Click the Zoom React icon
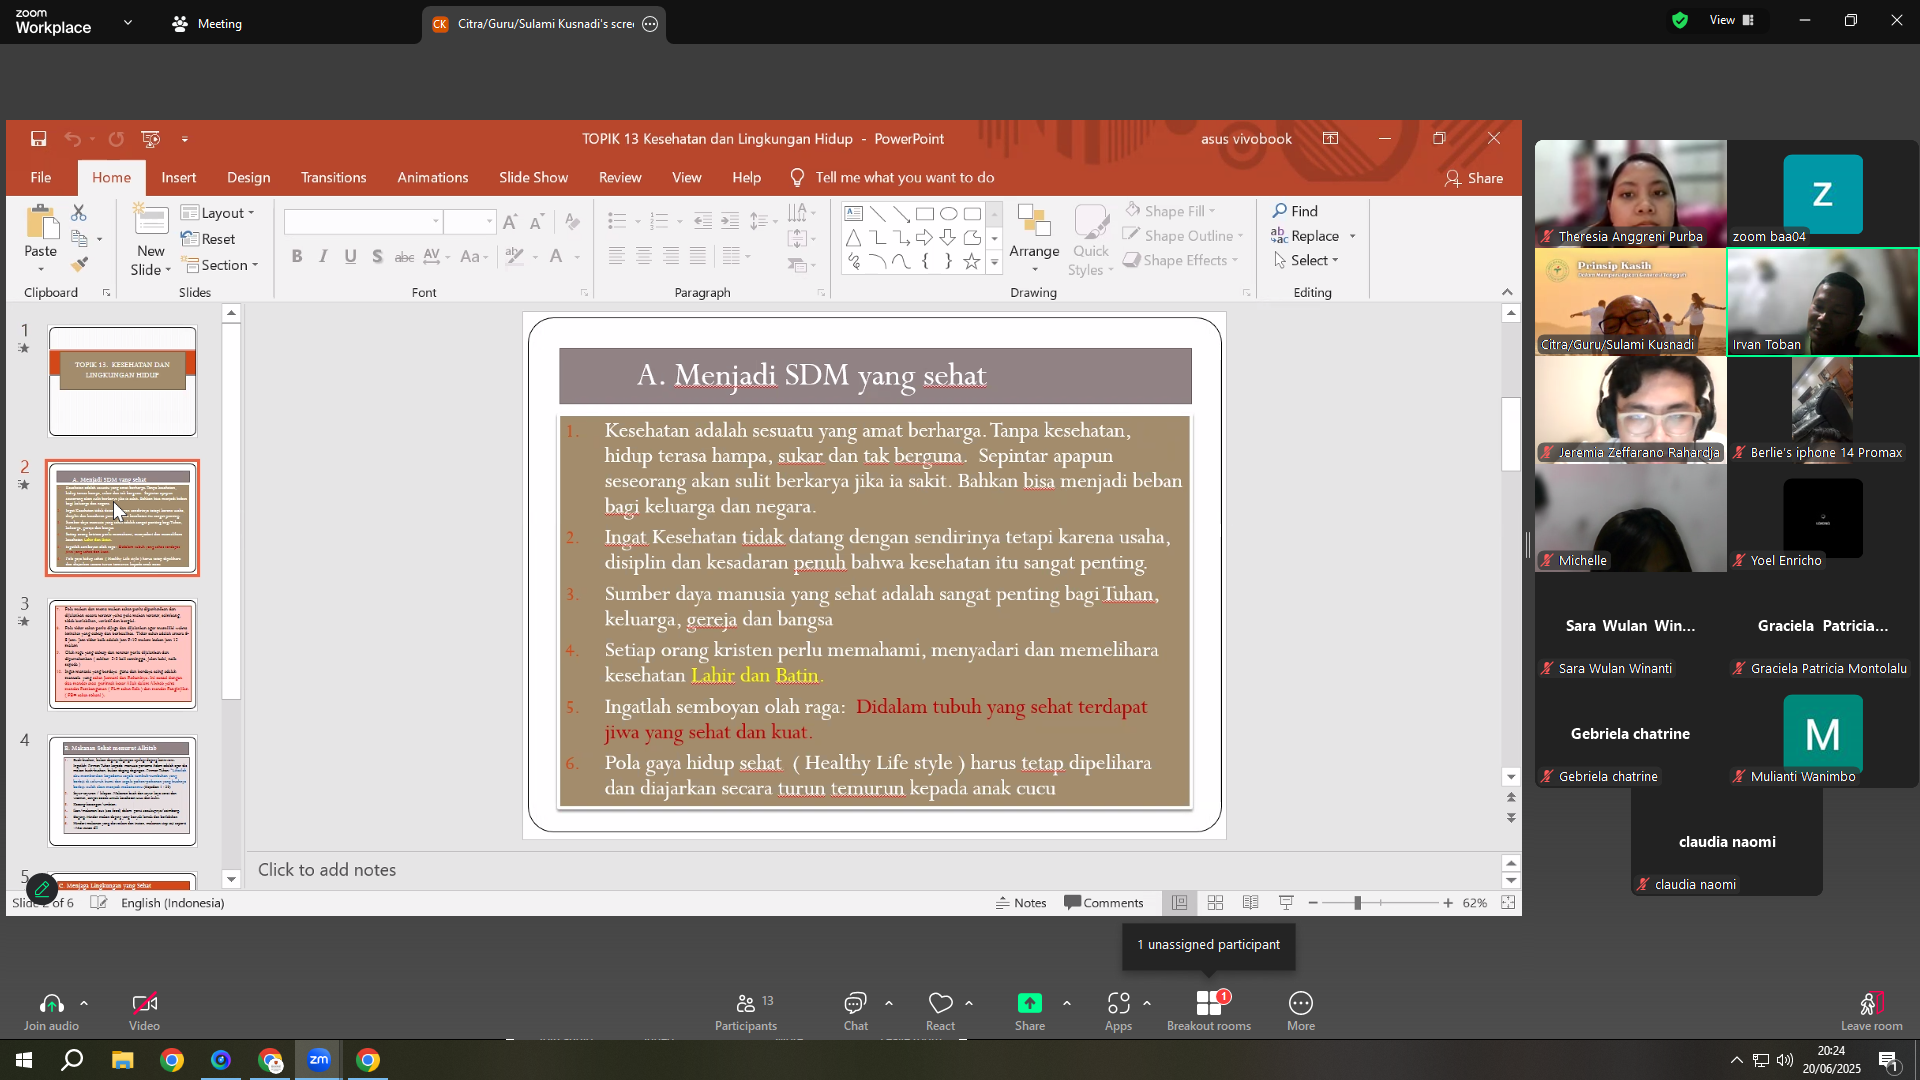This screenshot has width=1920, height=1080. point(940,1011)
